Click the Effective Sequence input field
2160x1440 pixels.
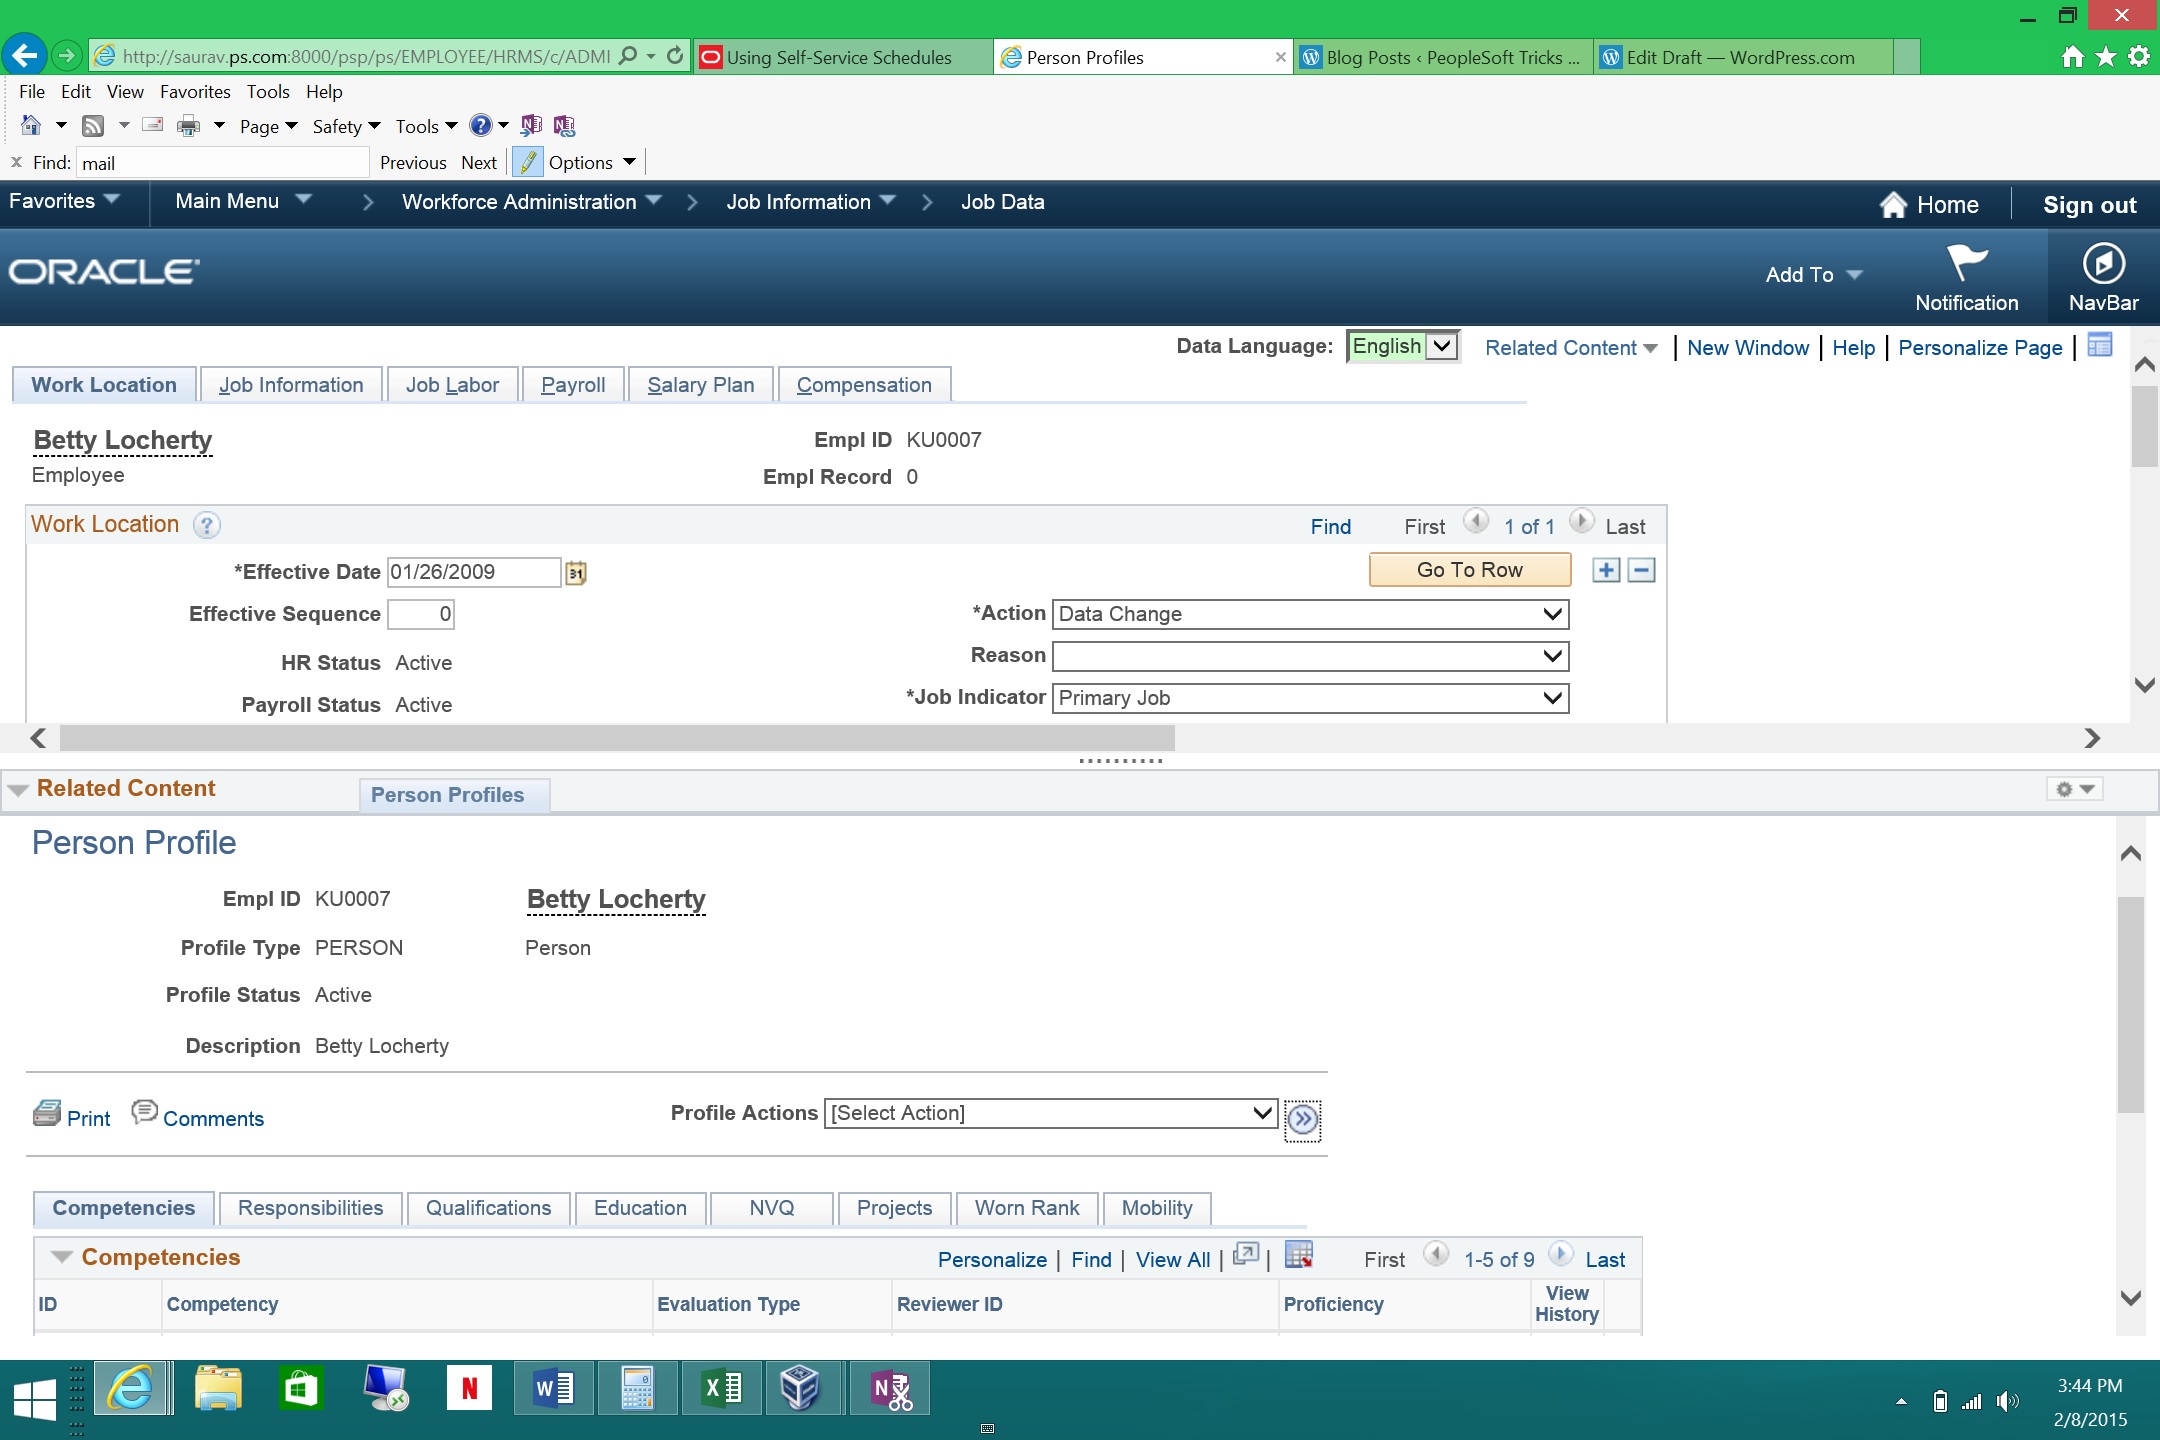(421, 614)
